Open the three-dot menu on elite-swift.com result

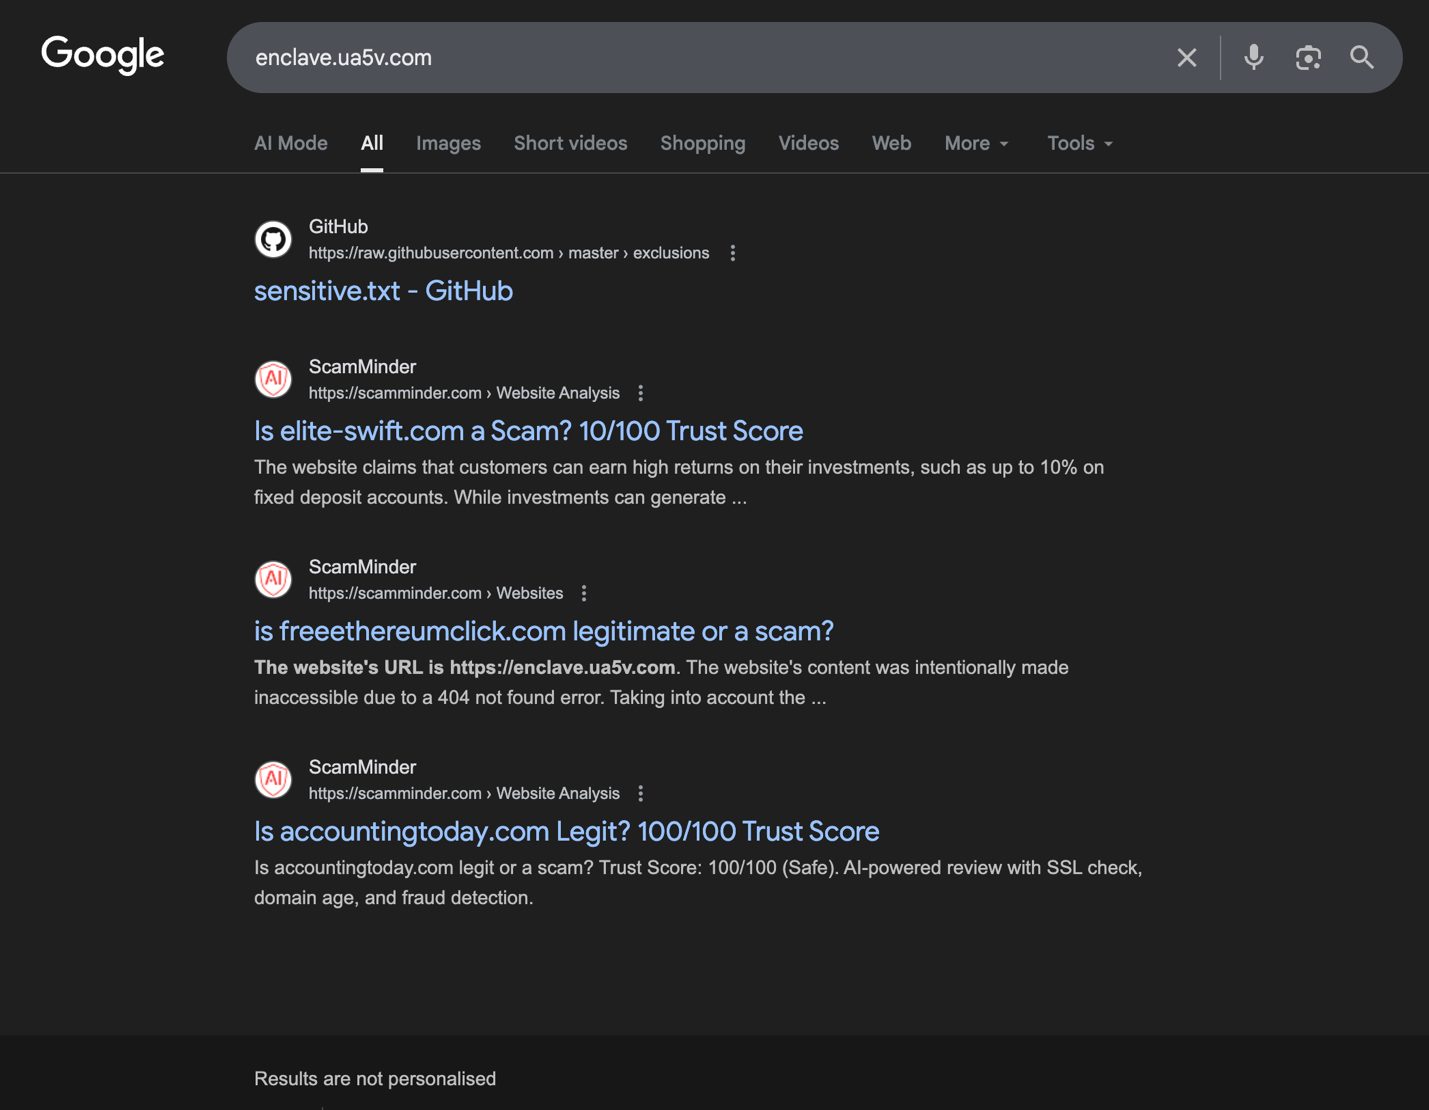click(640, 393)
